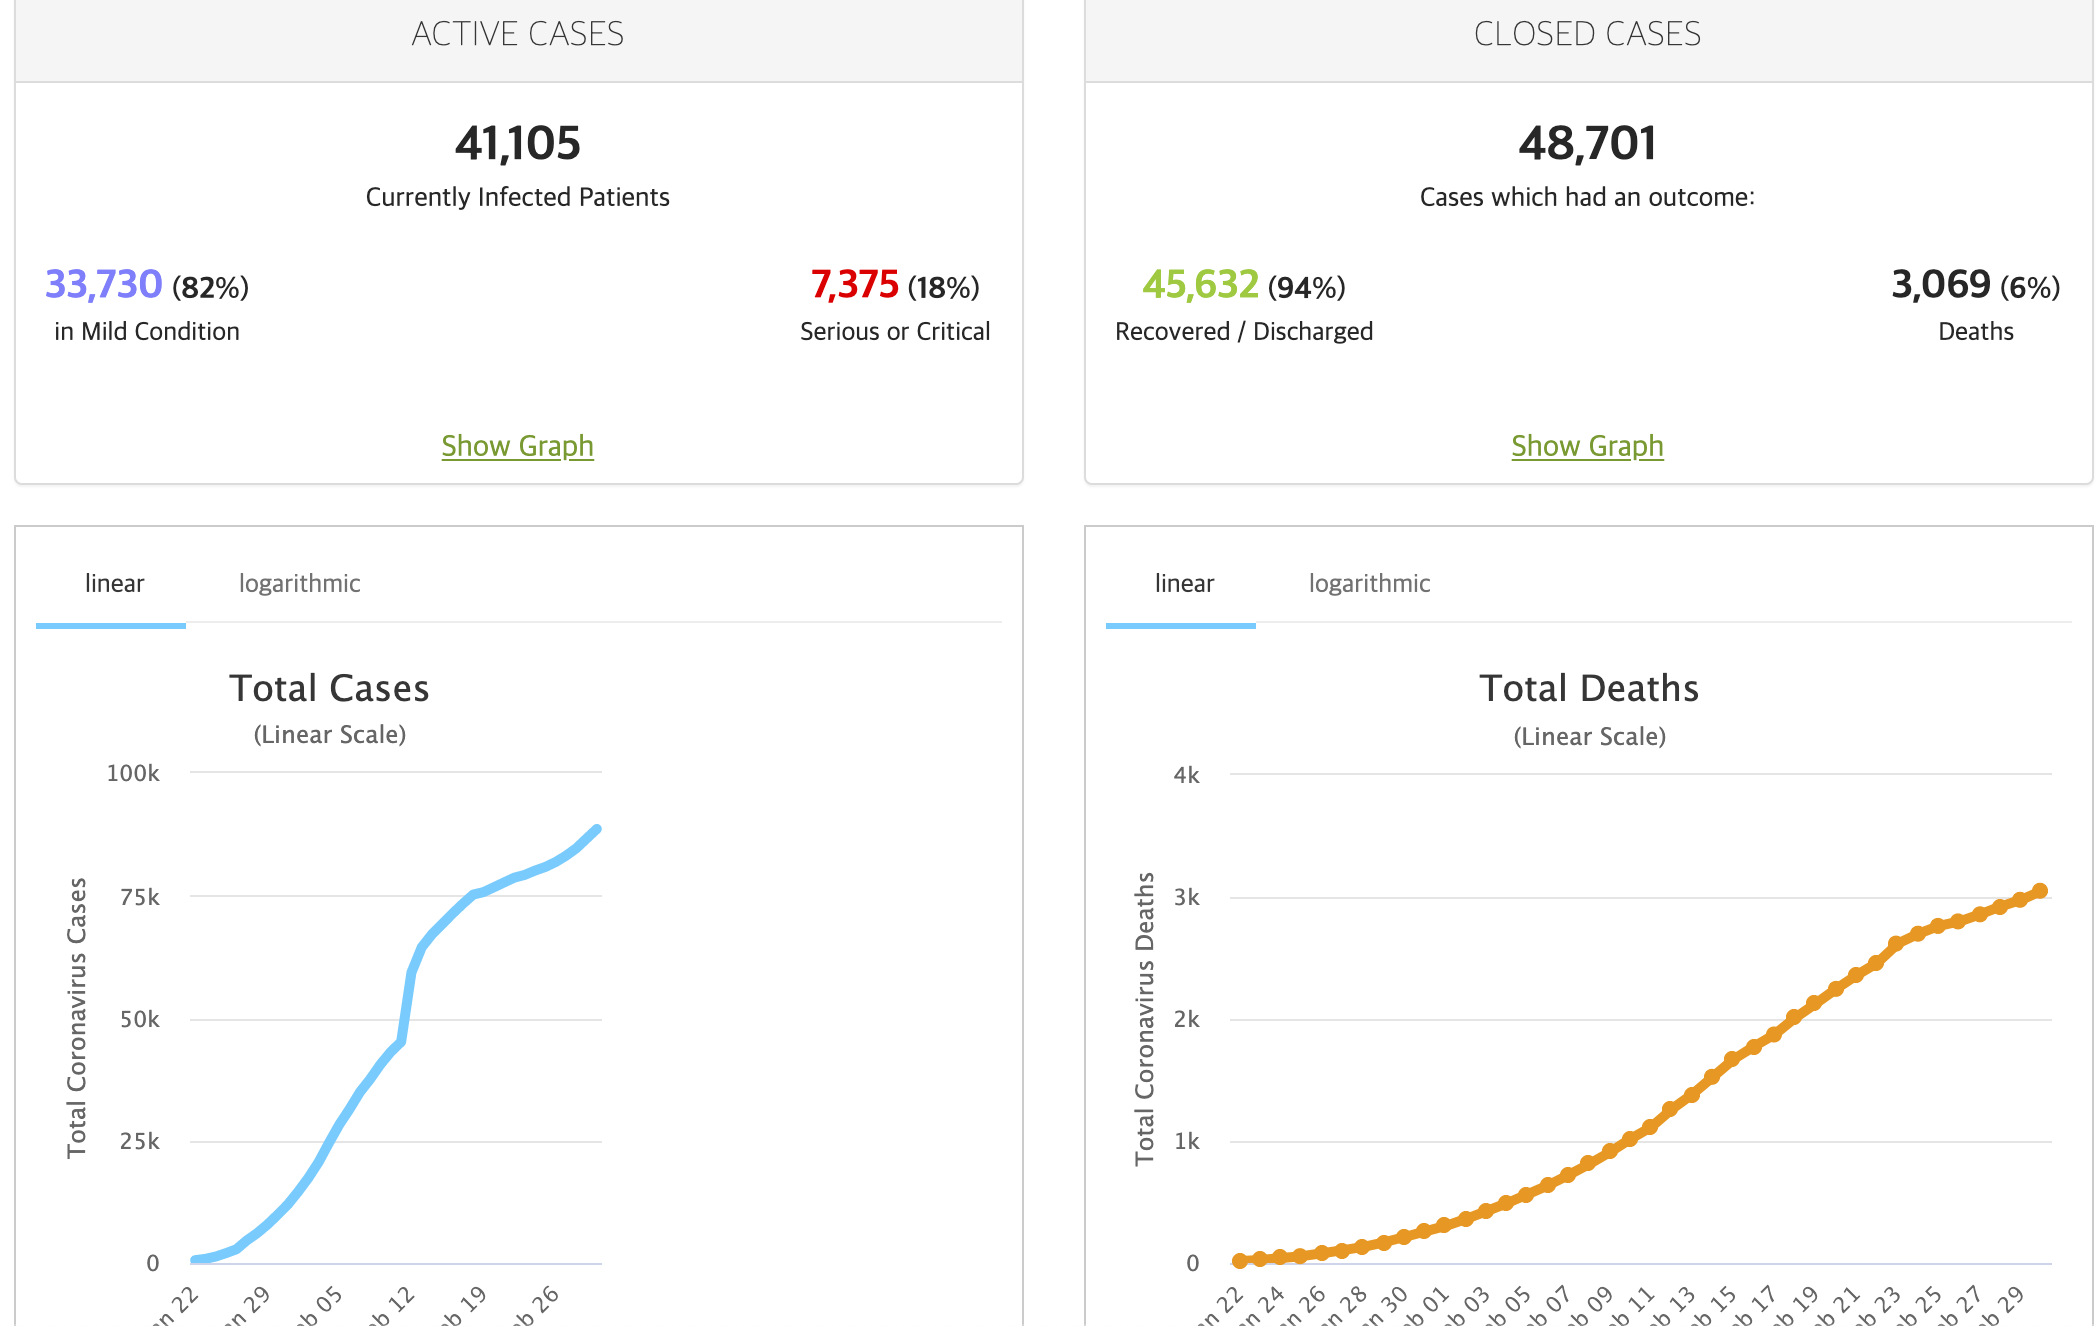Switch Total Cases chart to logarithmic tab
The width and height of the screenshot is (2100, 1326).
[x=299, y=583]
